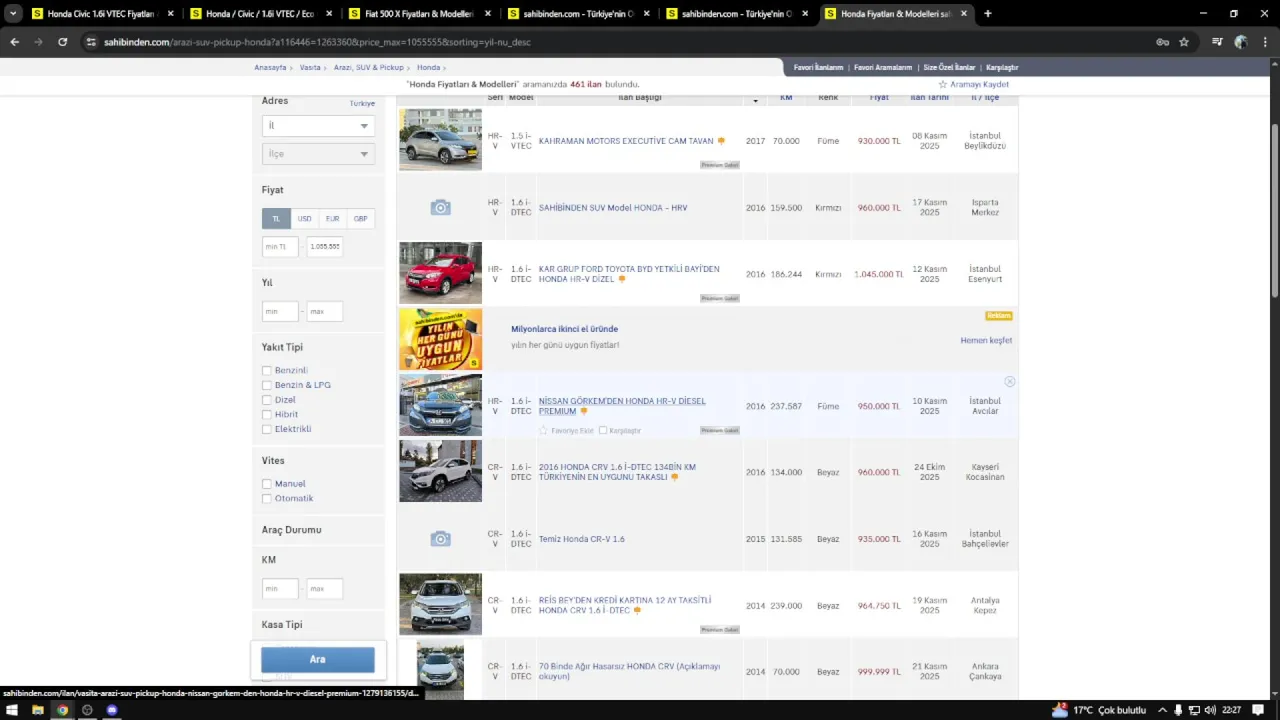
Task: Open the red Honda HR-V thumbnail
Action: [x=440, y=273]
